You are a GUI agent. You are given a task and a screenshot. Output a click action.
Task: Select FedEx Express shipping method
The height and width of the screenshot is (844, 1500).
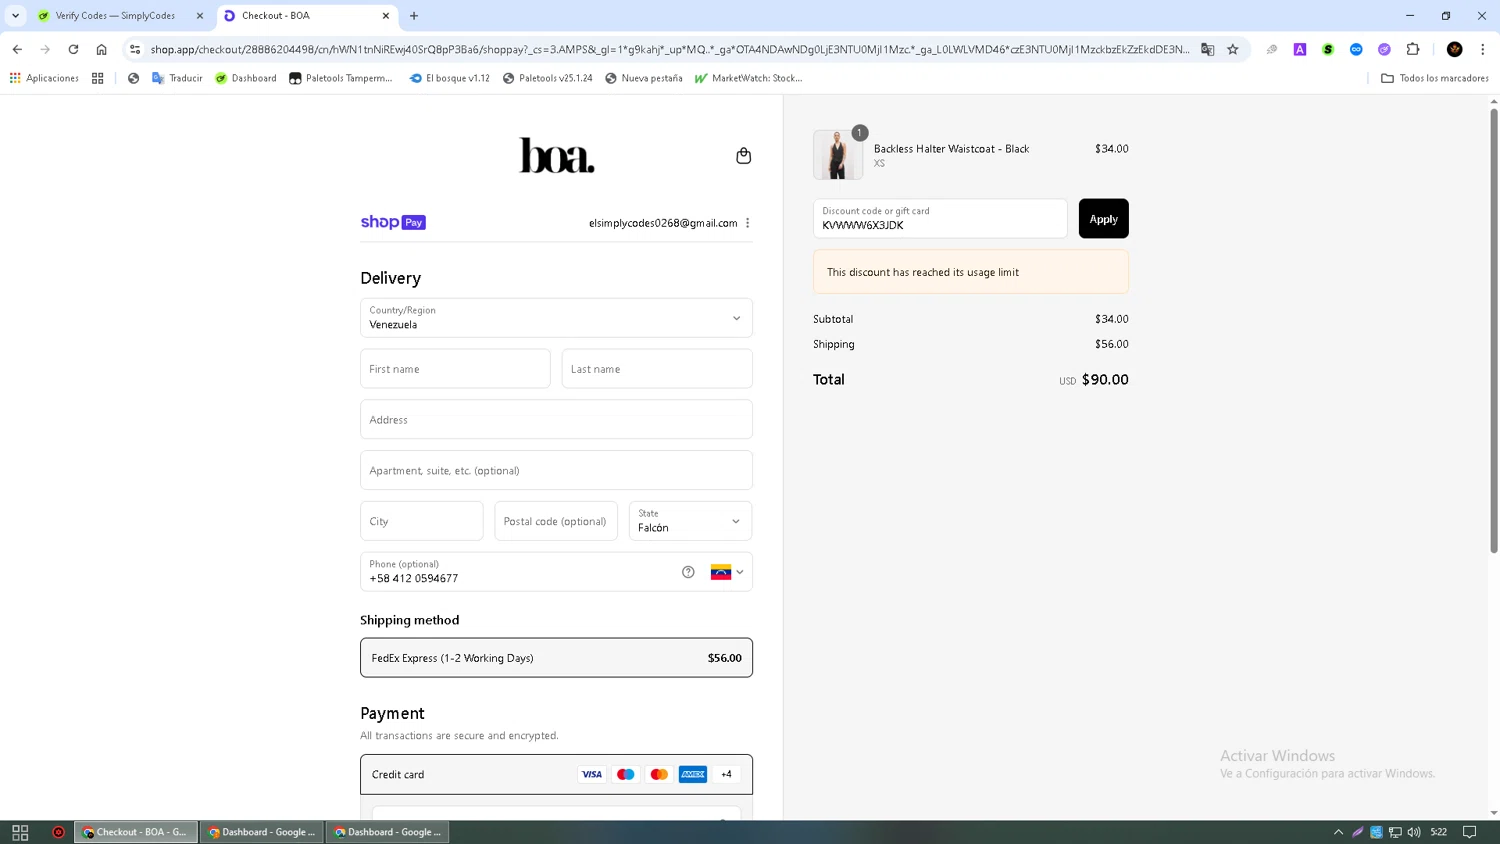[556, 658]
